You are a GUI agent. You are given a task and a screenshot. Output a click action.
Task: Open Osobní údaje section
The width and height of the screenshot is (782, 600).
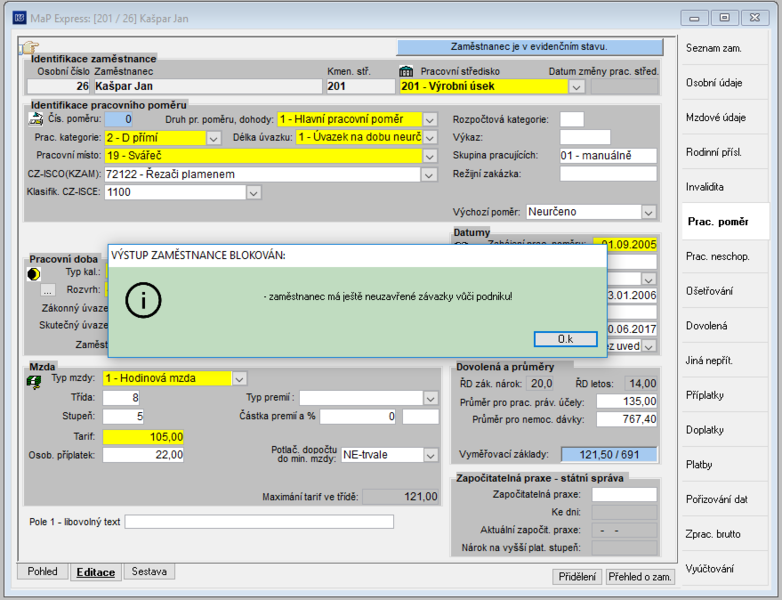(724, 83)
